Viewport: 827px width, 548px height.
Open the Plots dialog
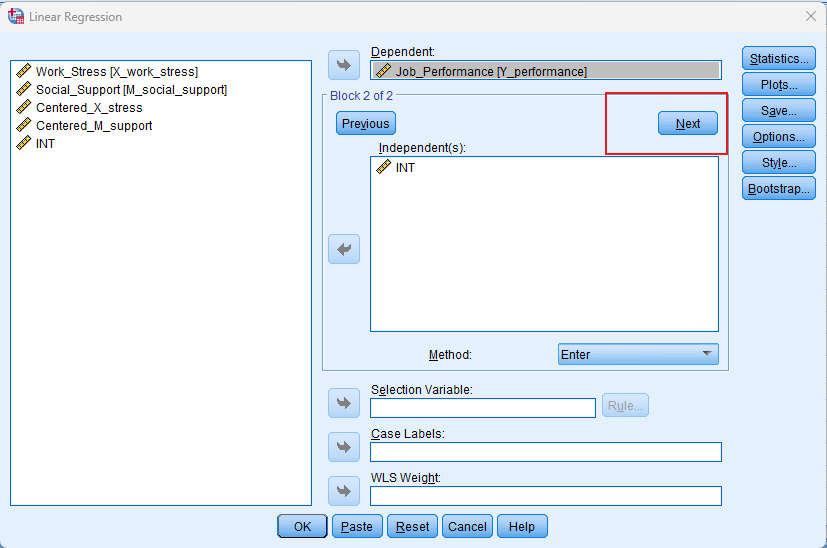pos(778,85)
